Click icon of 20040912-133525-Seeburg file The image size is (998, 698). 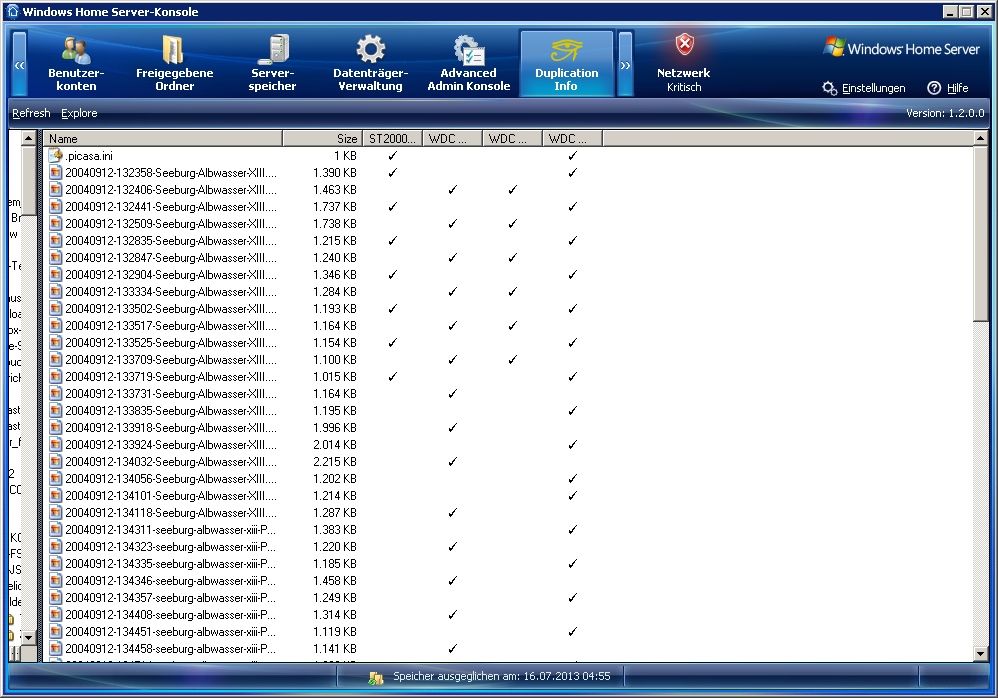tap(55, 342)
